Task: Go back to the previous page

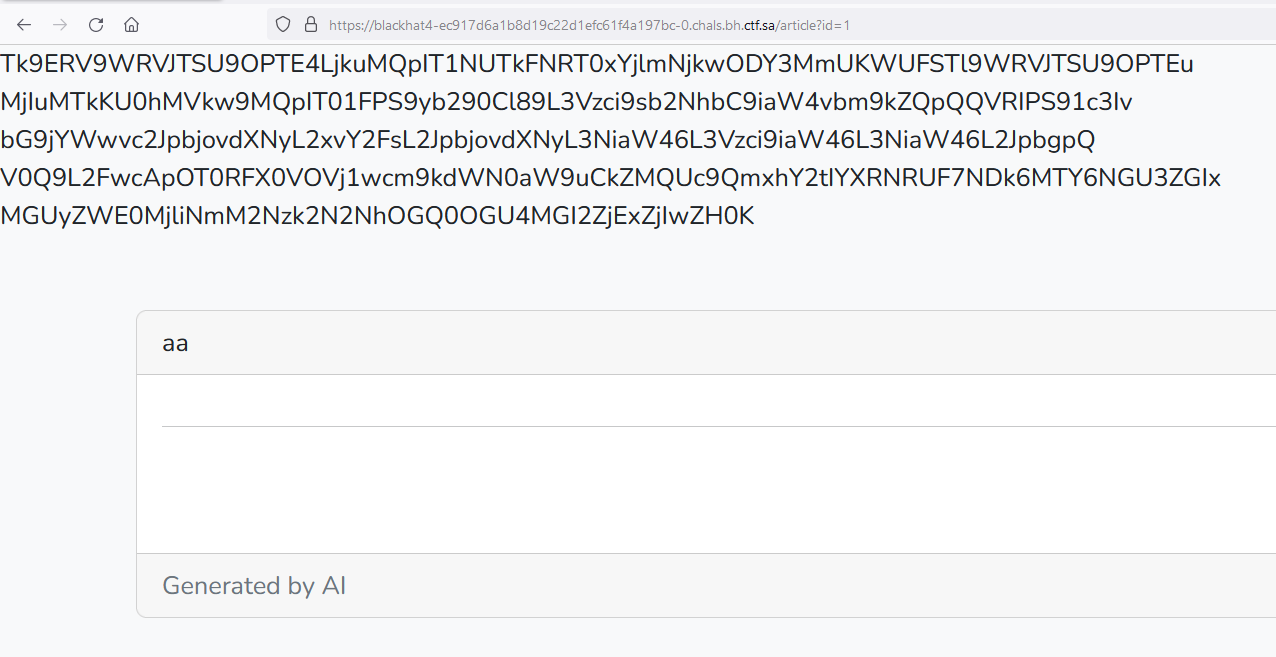Action: [x=24, y=25]
